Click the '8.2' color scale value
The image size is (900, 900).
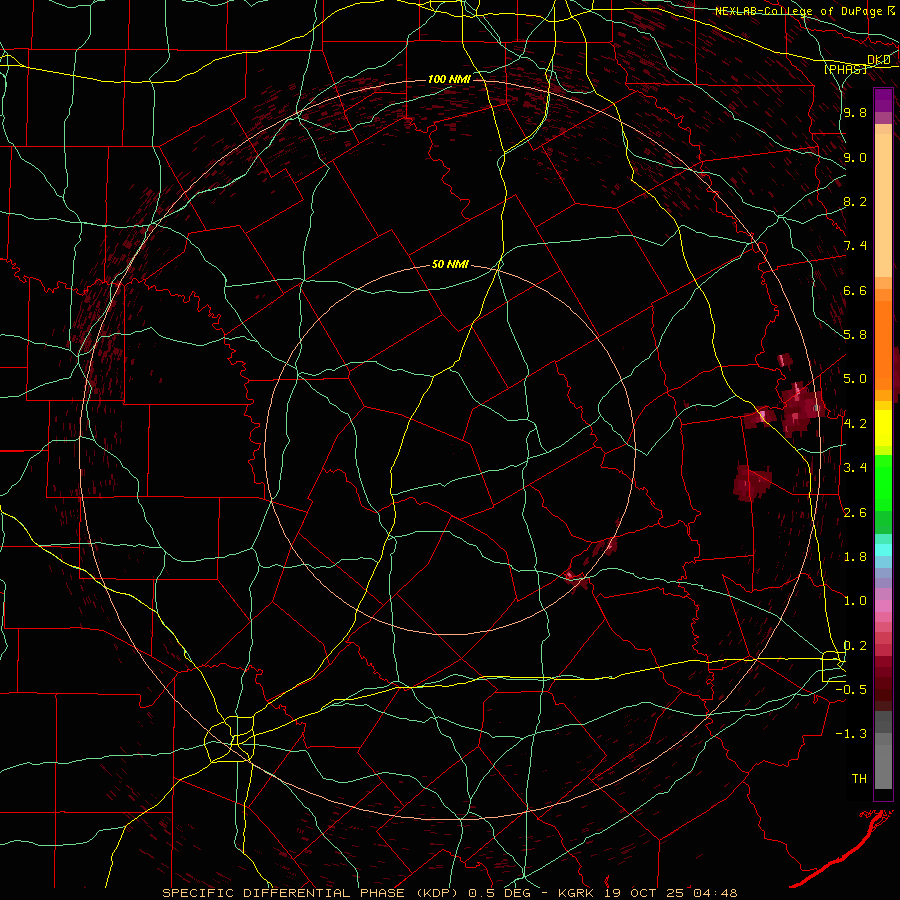click(855, 201)
